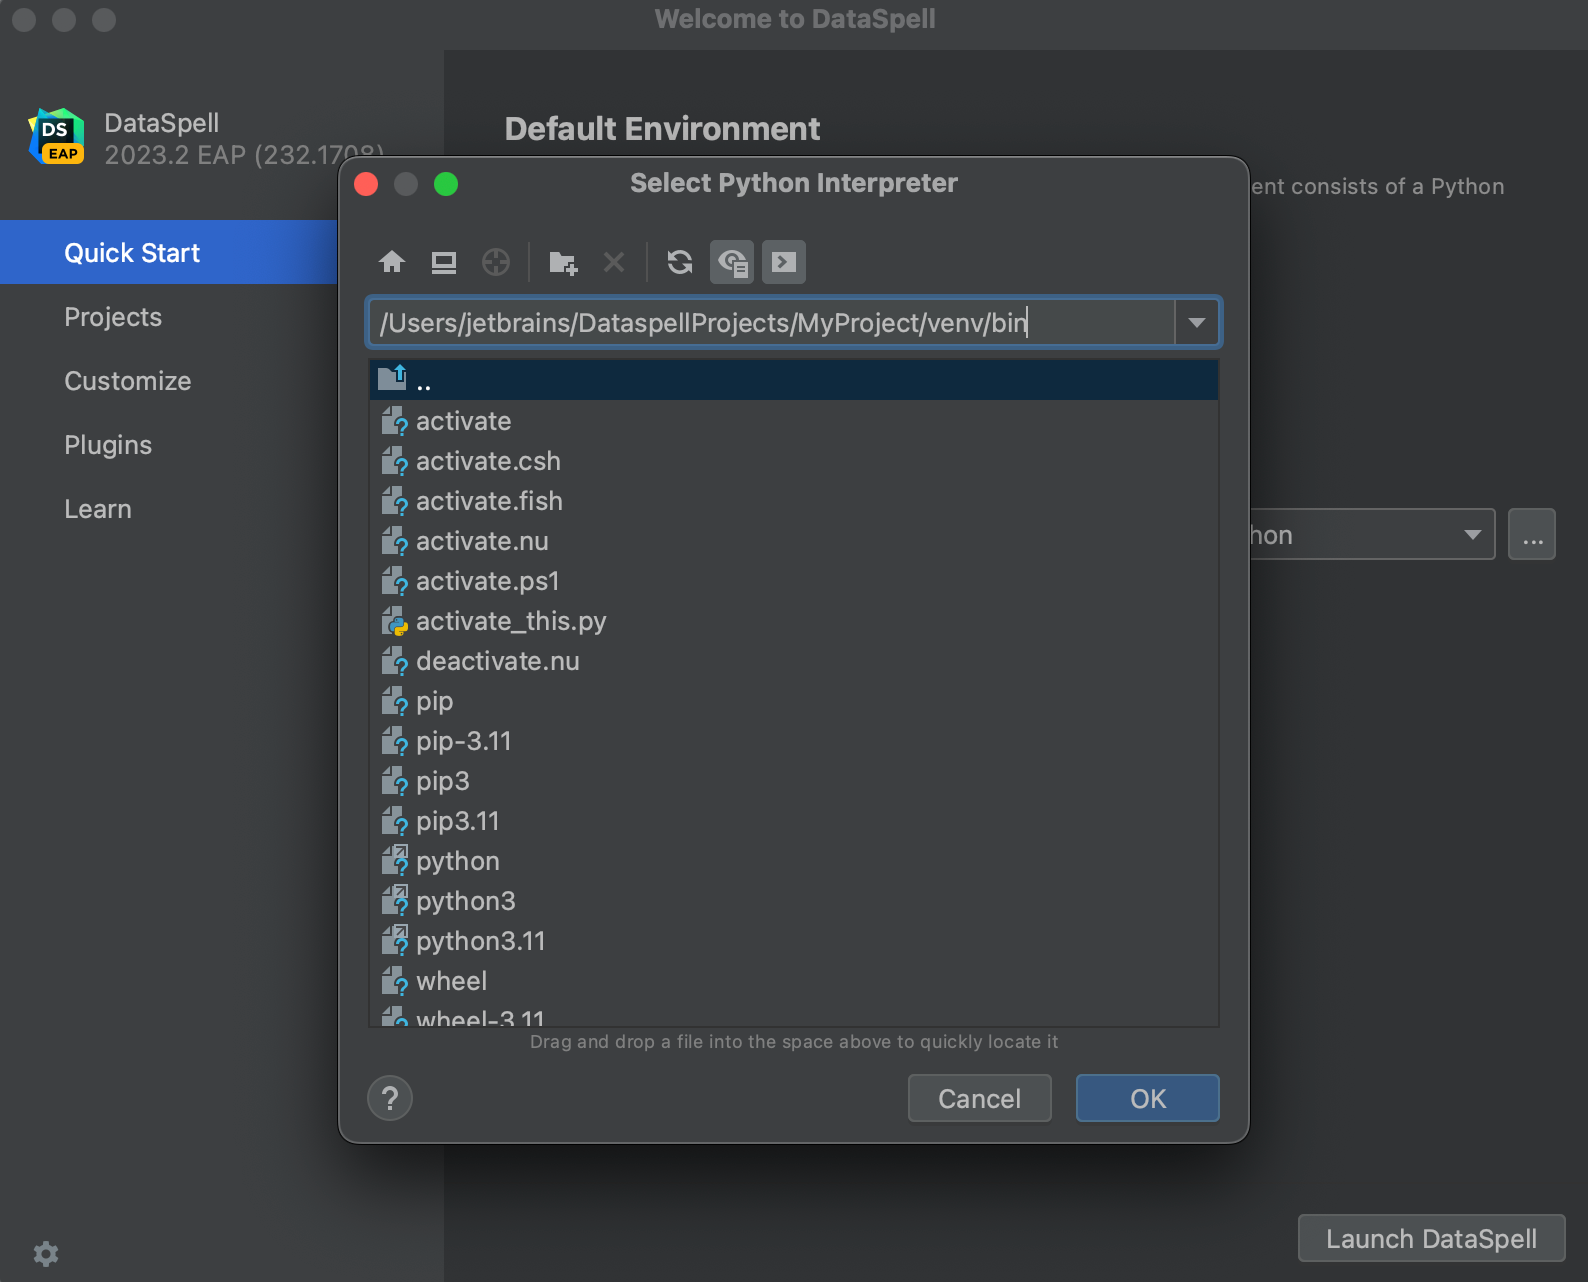Pick activate.nu from the list
Viewport: 1588px width, 1282px height.
(794, 541)
